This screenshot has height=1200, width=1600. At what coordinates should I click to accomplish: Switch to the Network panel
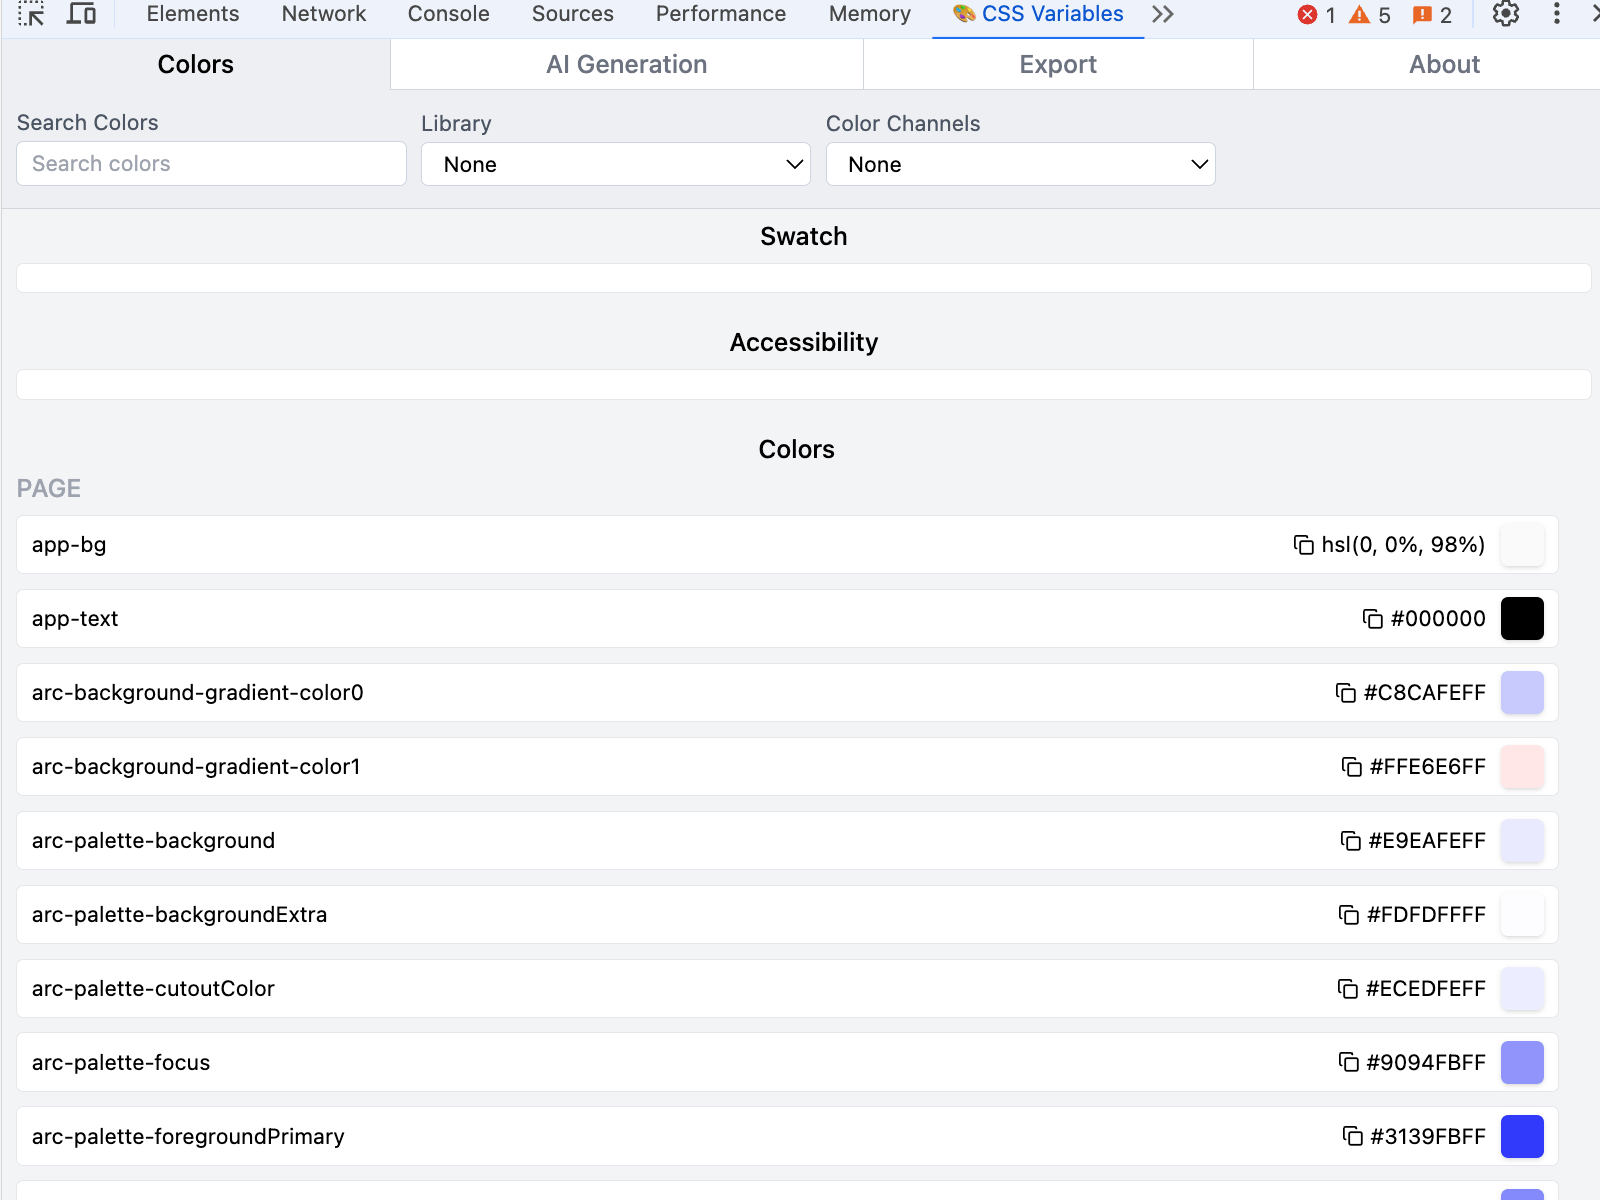(323, 14)
